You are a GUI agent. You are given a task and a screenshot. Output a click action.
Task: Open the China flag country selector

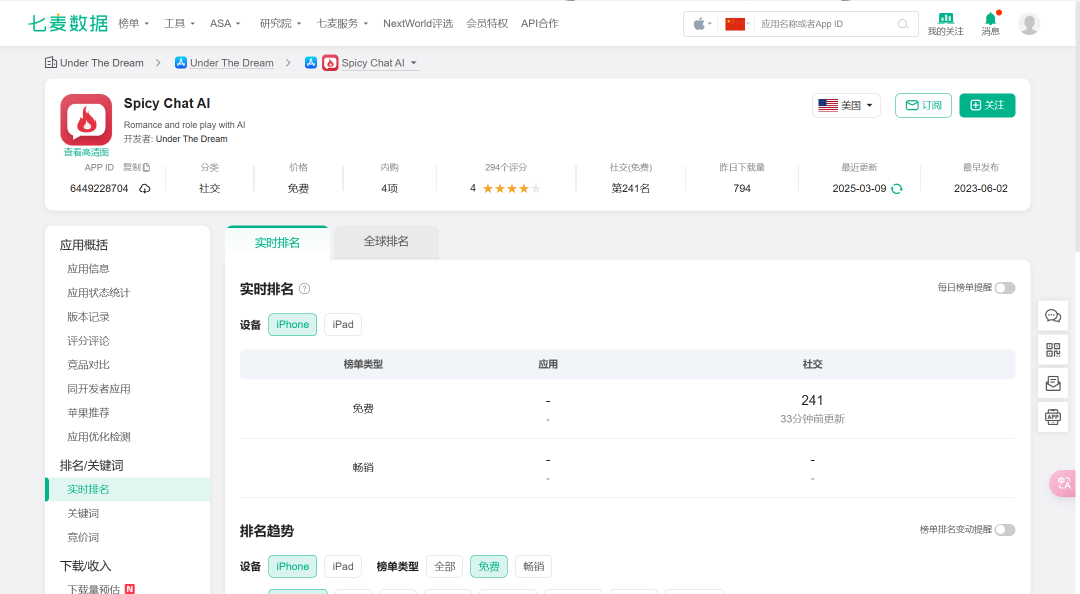pos(735,24)
